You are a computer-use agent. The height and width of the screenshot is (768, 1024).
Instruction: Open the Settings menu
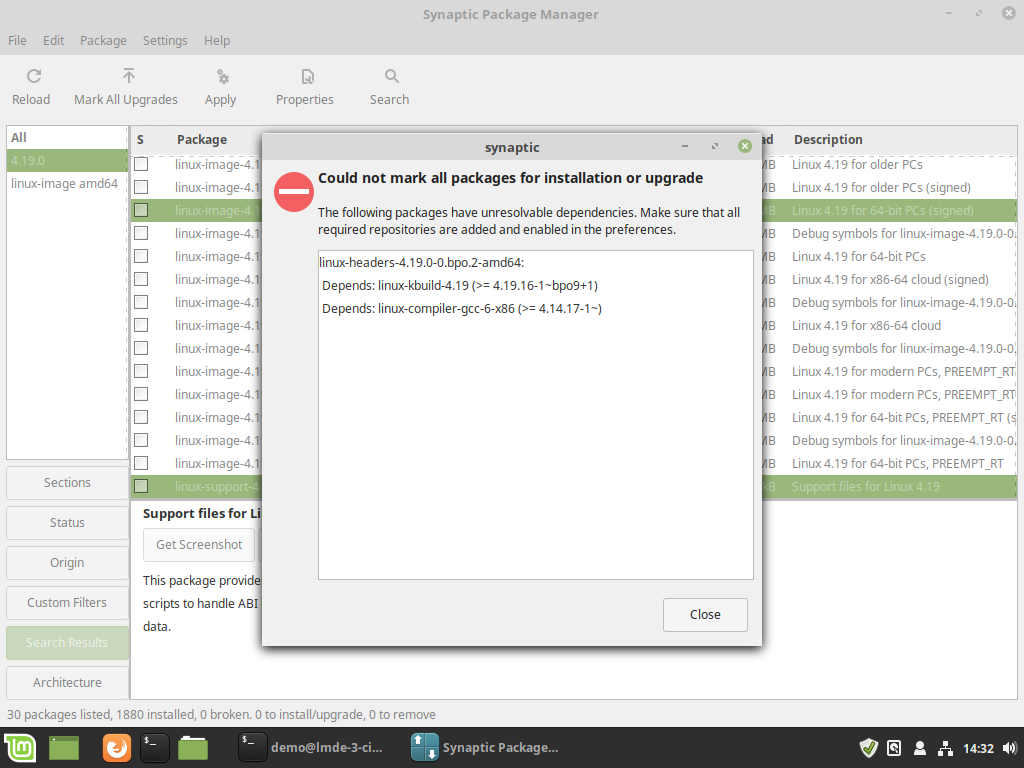(x=165, y=40)
